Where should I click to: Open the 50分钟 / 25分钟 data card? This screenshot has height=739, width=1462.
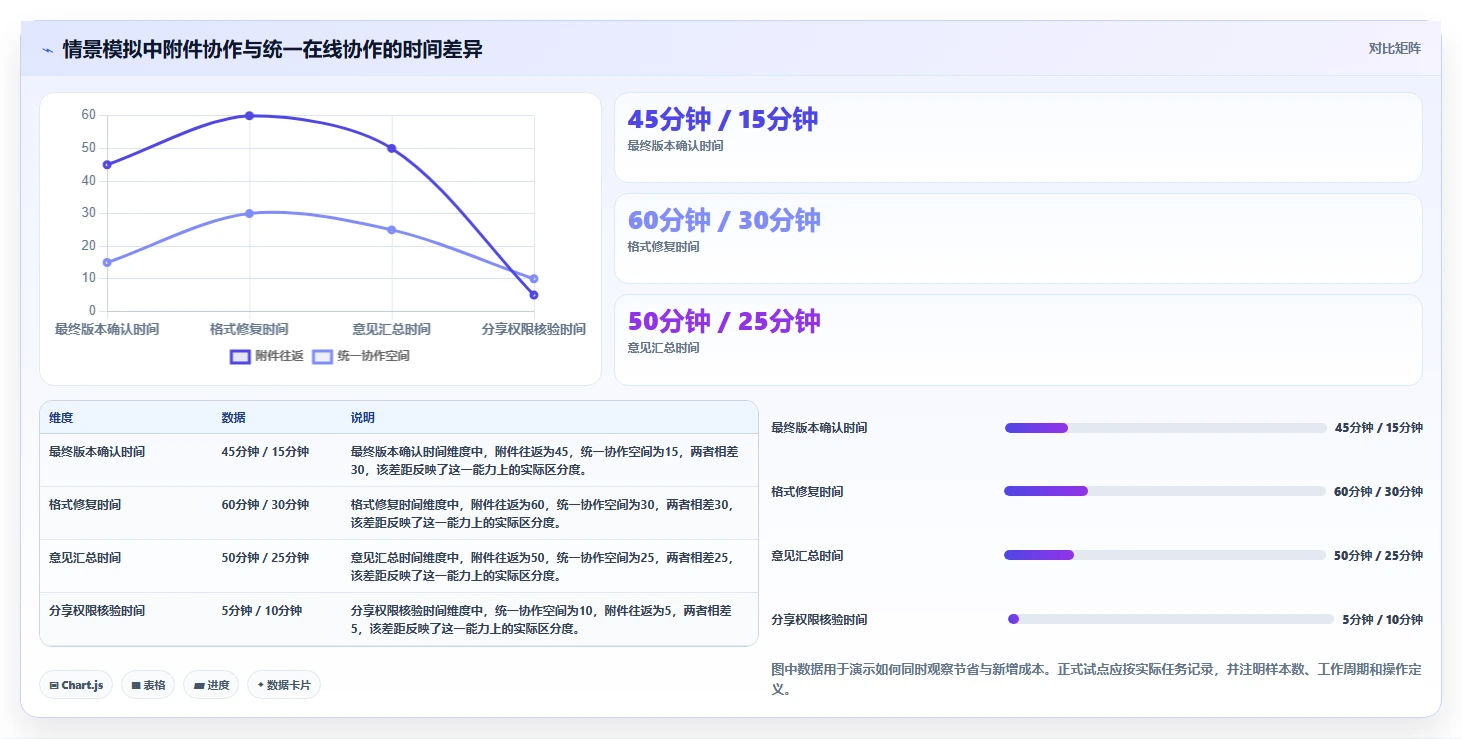[x=1018, y=340]
